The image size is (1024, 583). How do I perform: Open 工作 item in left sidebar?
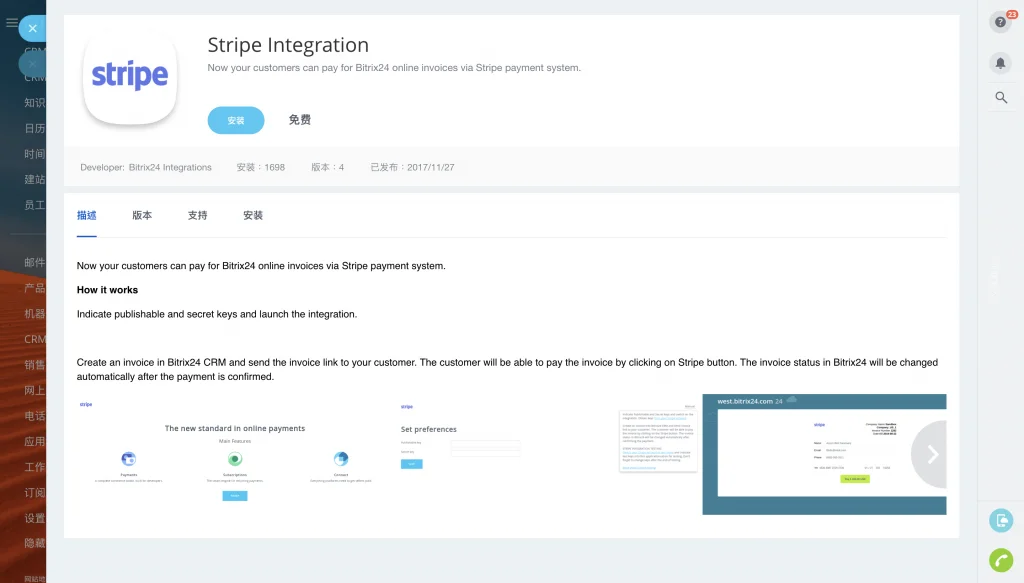point(34,467)
